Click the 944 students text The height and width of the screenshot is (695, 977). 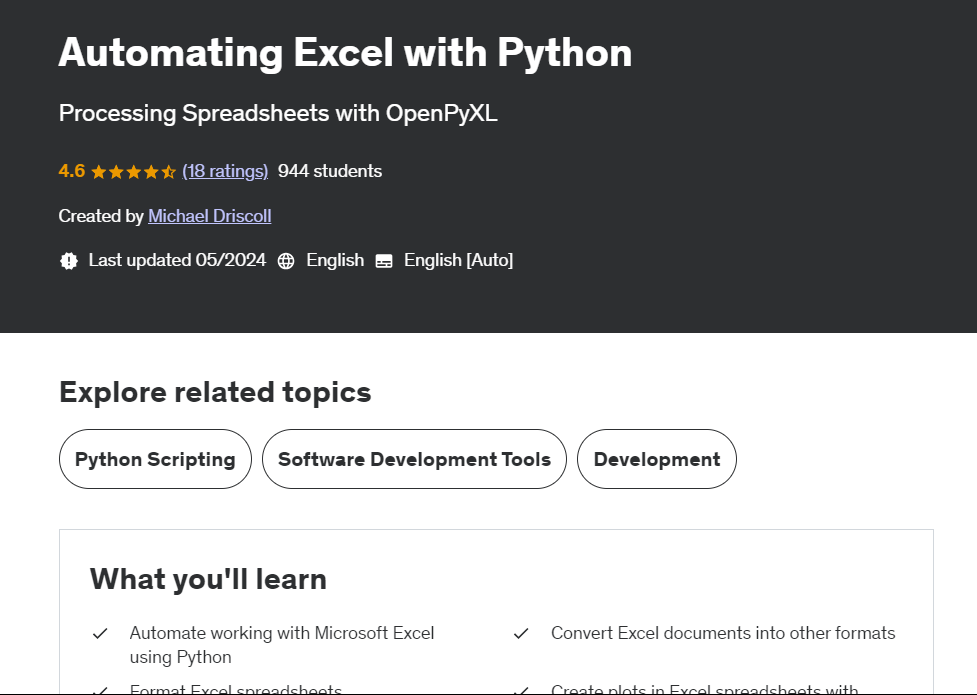tap(330, 171)
